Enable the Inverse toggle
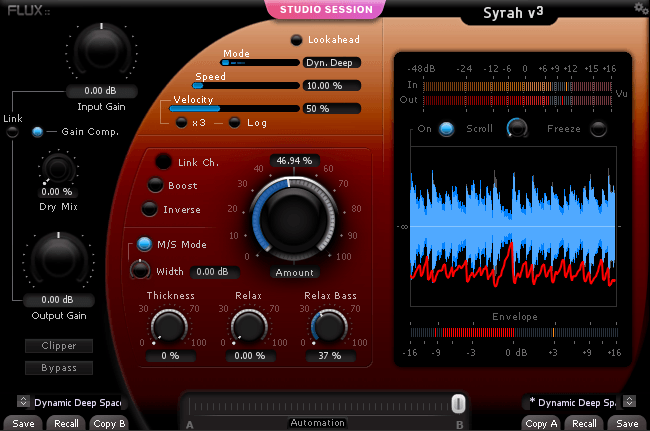 149,209
